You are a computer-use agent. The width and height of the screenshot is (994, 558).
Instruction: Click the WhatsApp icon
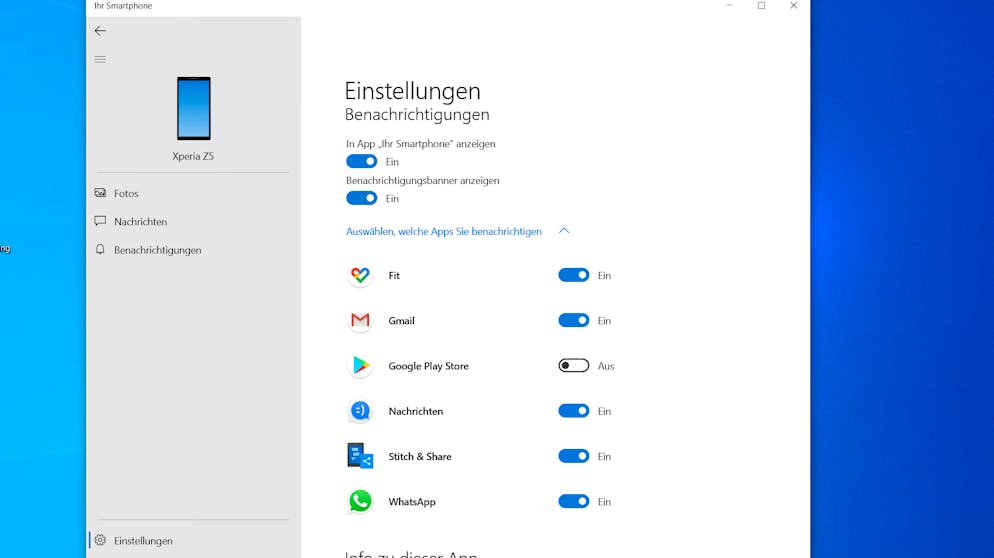pyautogui.click(x=360, y=501)
